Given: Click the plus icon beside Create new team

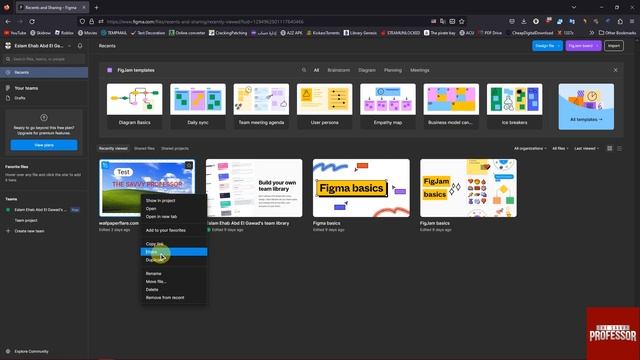Looking at the screenshot, I should [x=8, y=231].
